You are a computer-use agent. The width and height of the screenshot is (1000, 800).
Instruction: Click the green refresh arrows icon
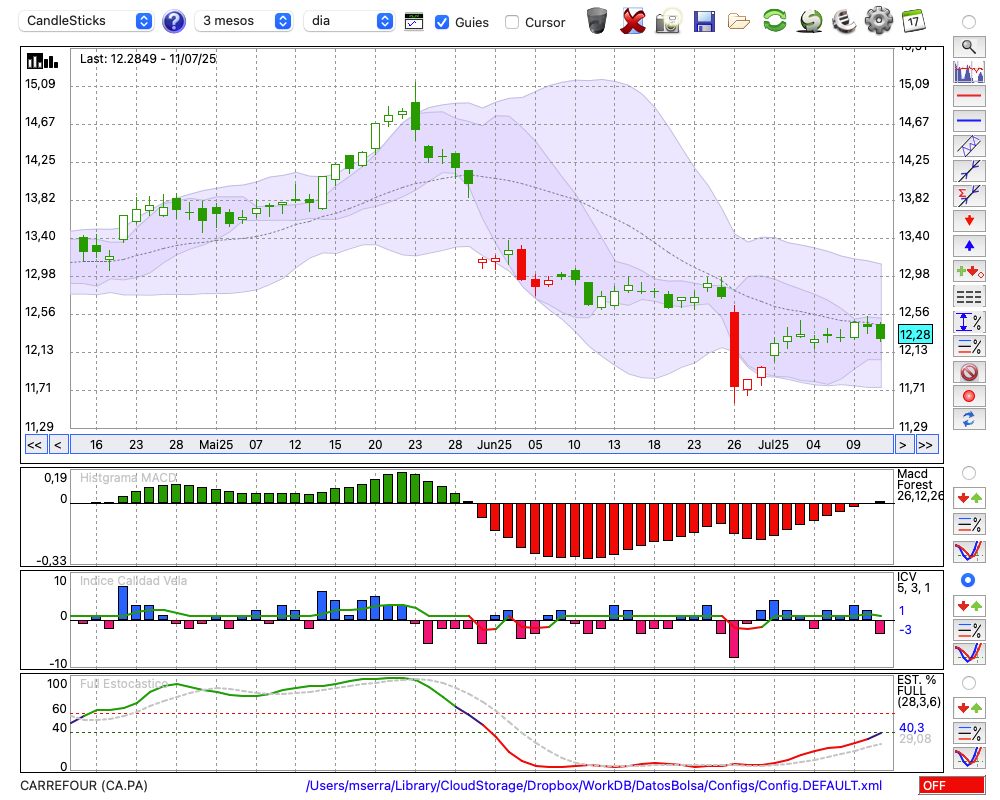pyautogui.click(x=774, y=21)
